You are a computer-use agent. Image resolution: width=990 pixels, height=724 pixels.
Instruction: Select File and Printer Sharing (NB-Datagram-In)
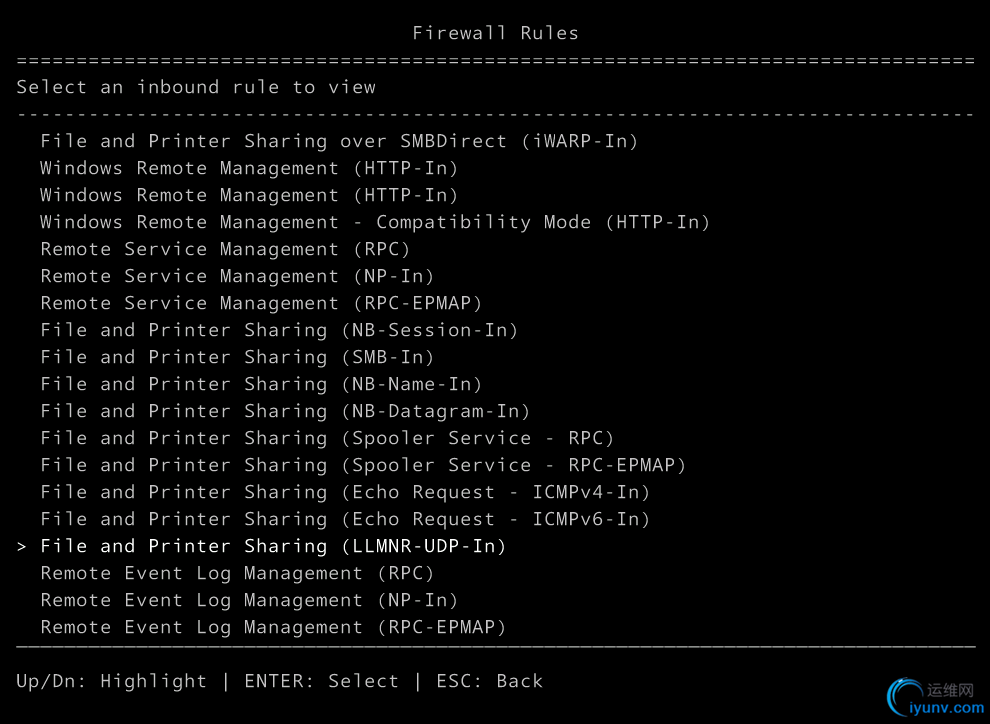285,412
